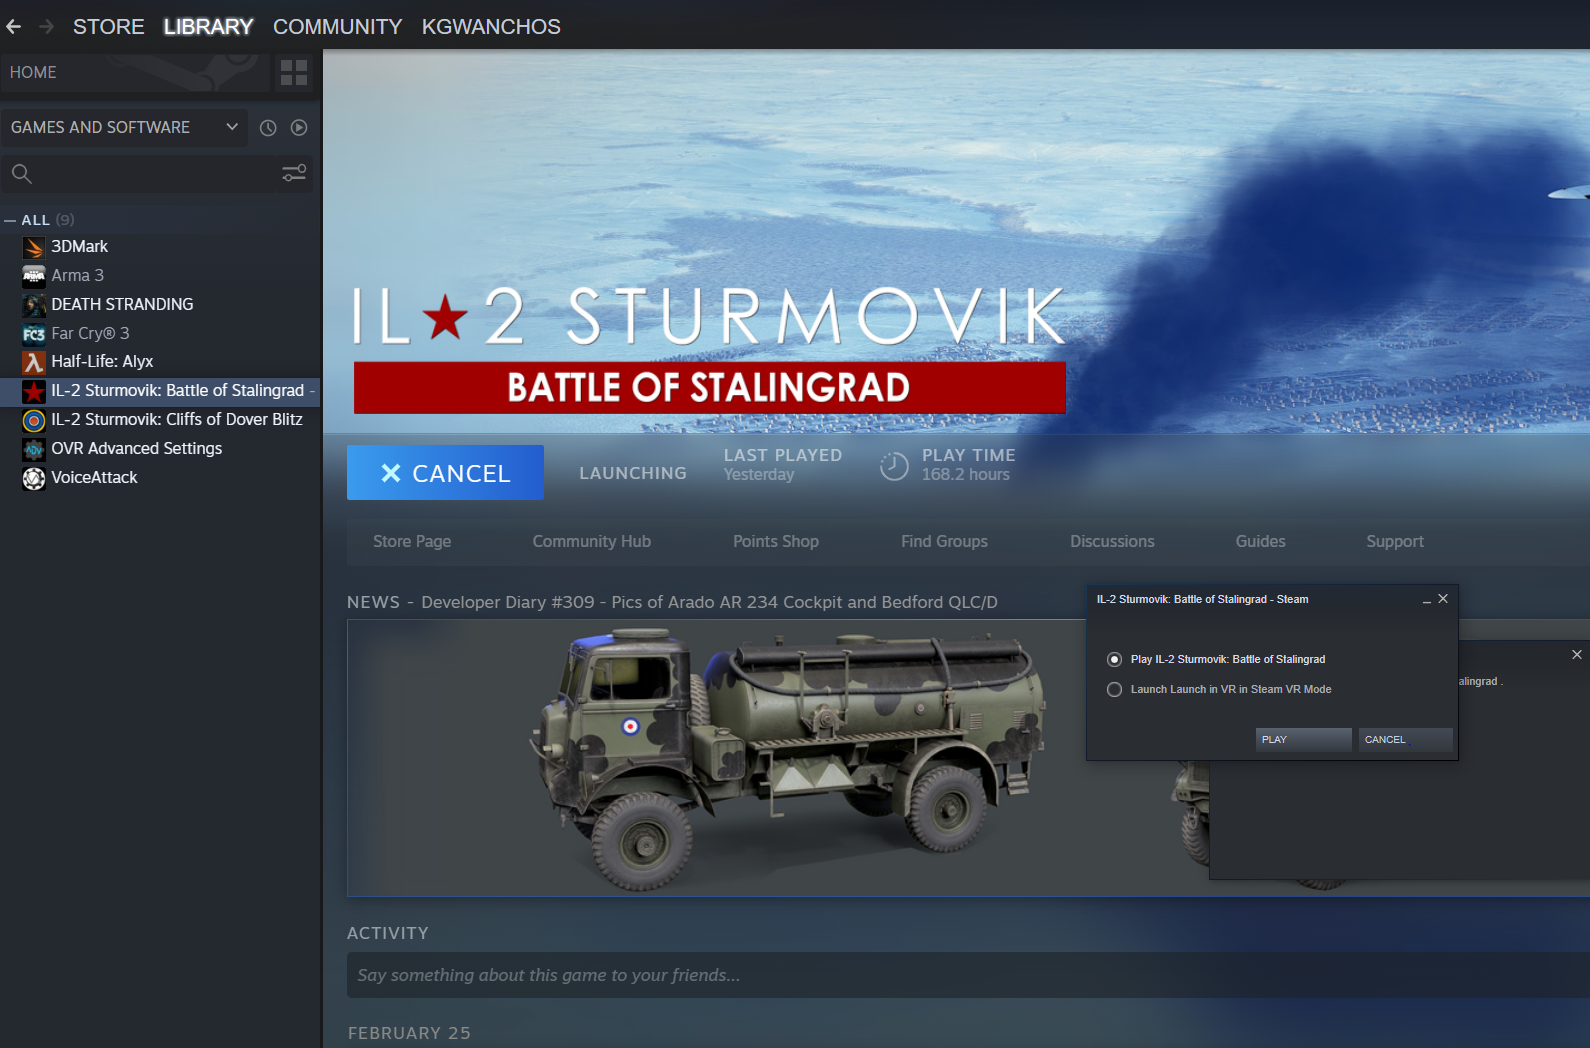The image size is (1590, 1048).
Task: Click the OVR Advanced Settings icon
Action: tap(34, 449)
